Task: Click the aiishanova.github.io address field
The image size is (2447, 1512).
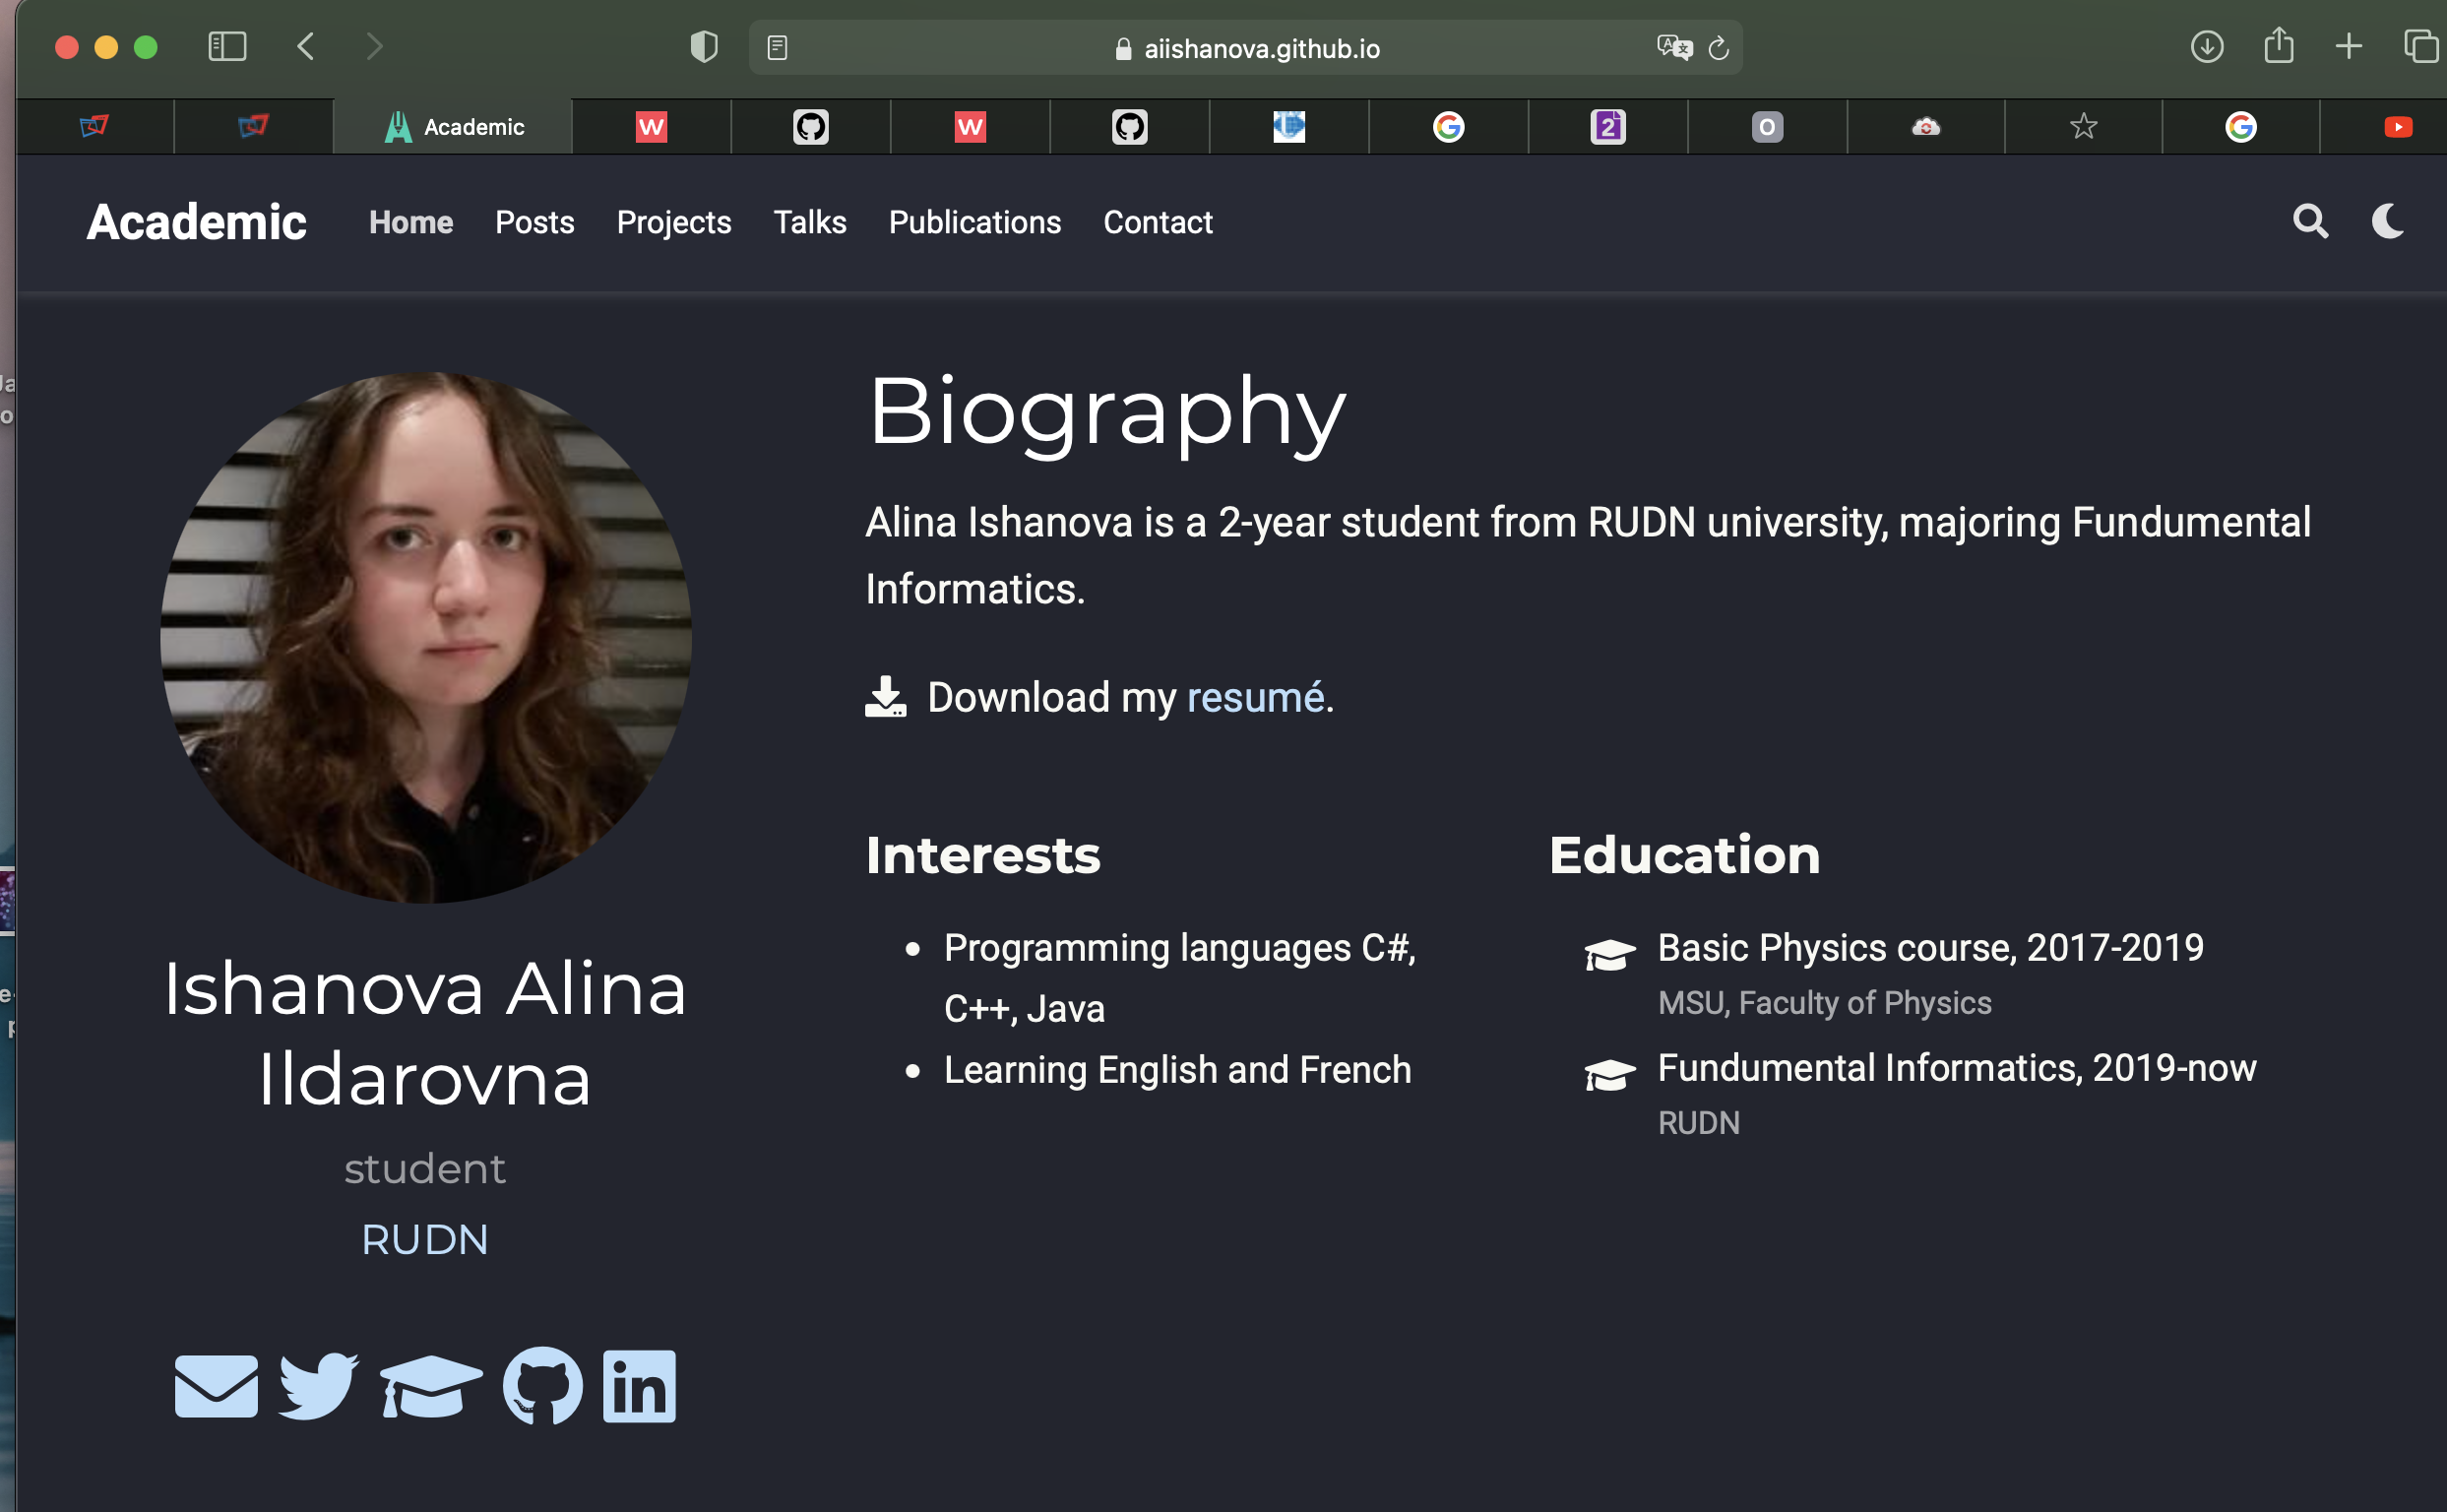Action: pyautogui.click(x=1260, y=48)
